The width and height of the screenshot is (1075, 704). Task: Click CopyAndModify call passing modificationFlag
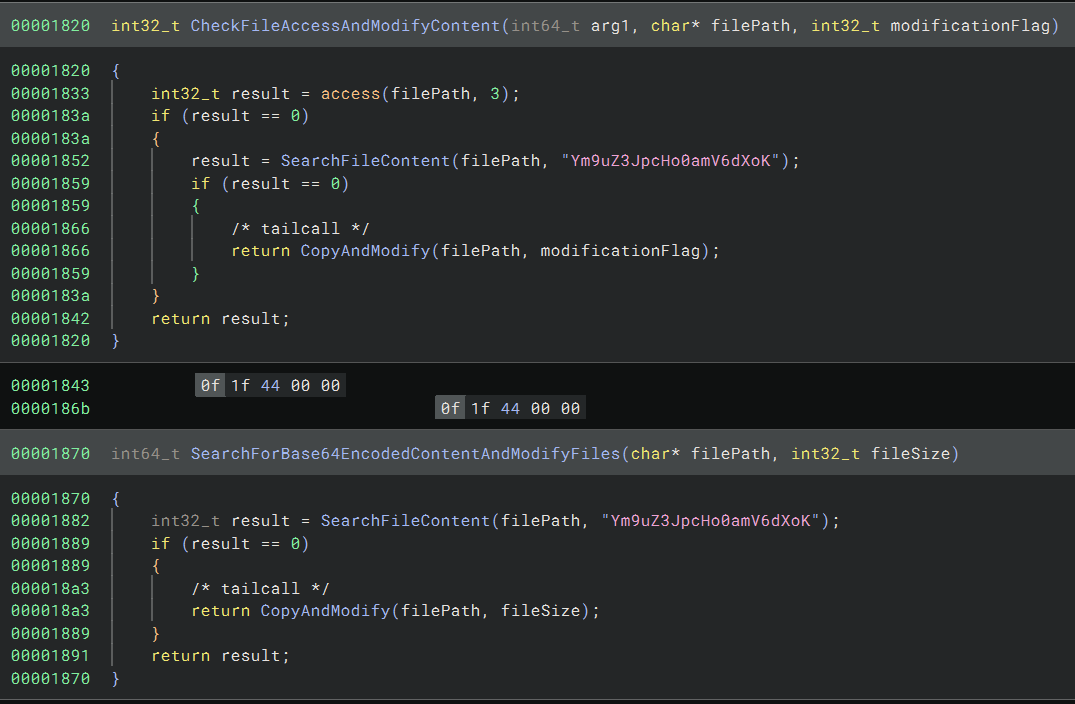tap(365, 251)
